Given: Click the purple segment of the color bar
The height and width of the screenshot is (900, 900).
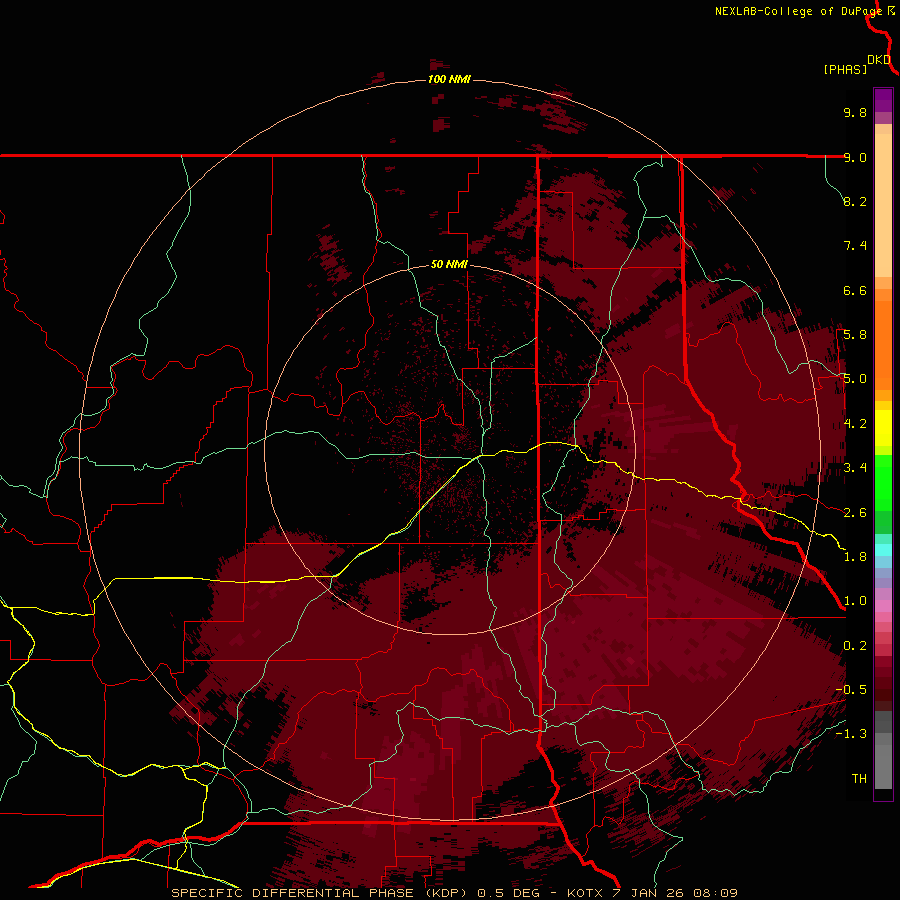Looking at the screenshot, I should point(883,100).
